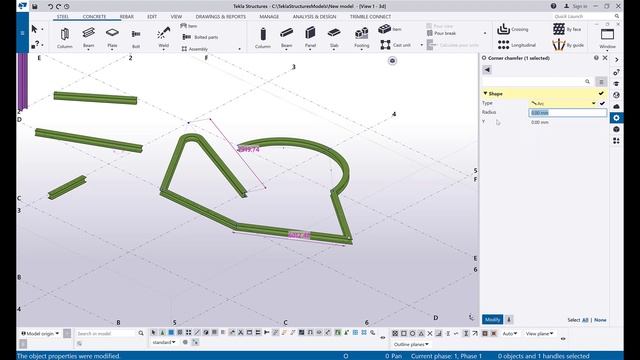Open the REBAR ribbon tab
Screen dimensions: 640x360
[127, 17]
